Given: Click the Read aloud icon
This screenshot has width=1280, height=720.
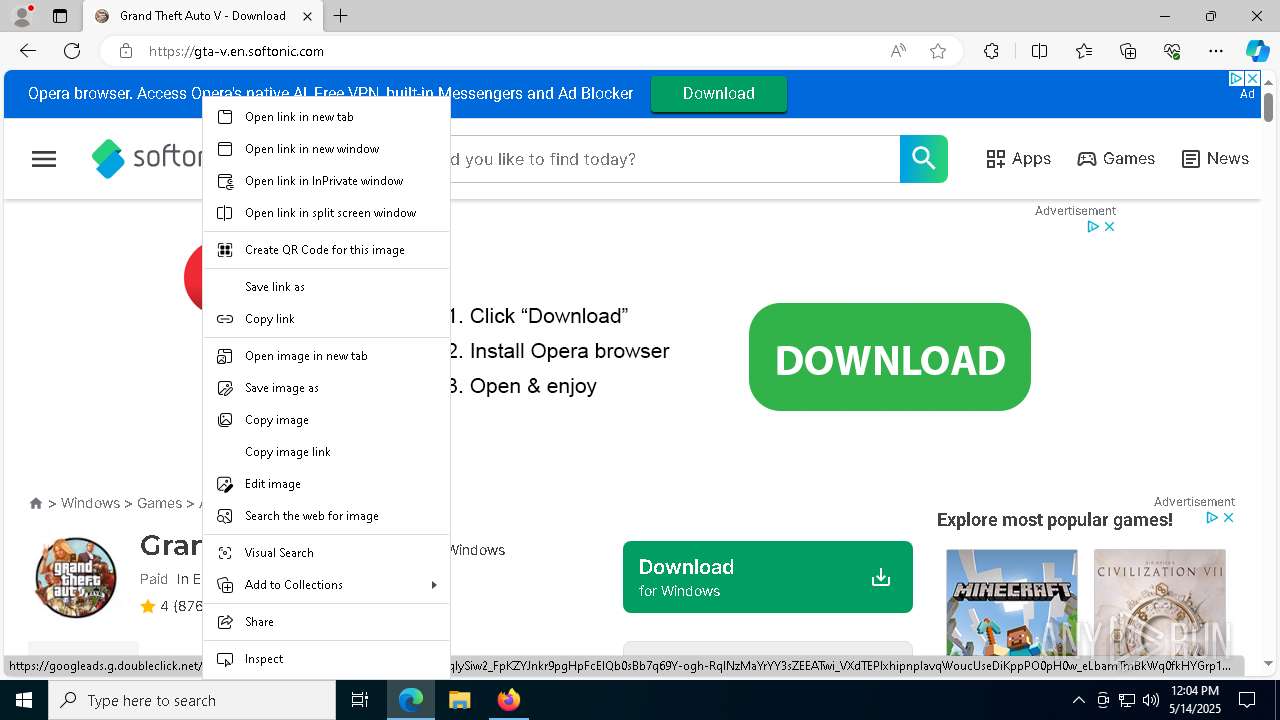Looking at the screenshot, I should pos(898,51).
